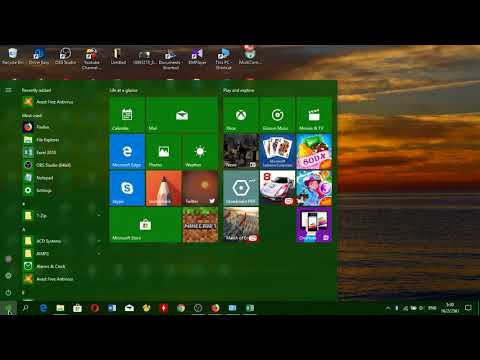Launch Edge from the taskbar

pyautogui.click(x=43, y=308)
